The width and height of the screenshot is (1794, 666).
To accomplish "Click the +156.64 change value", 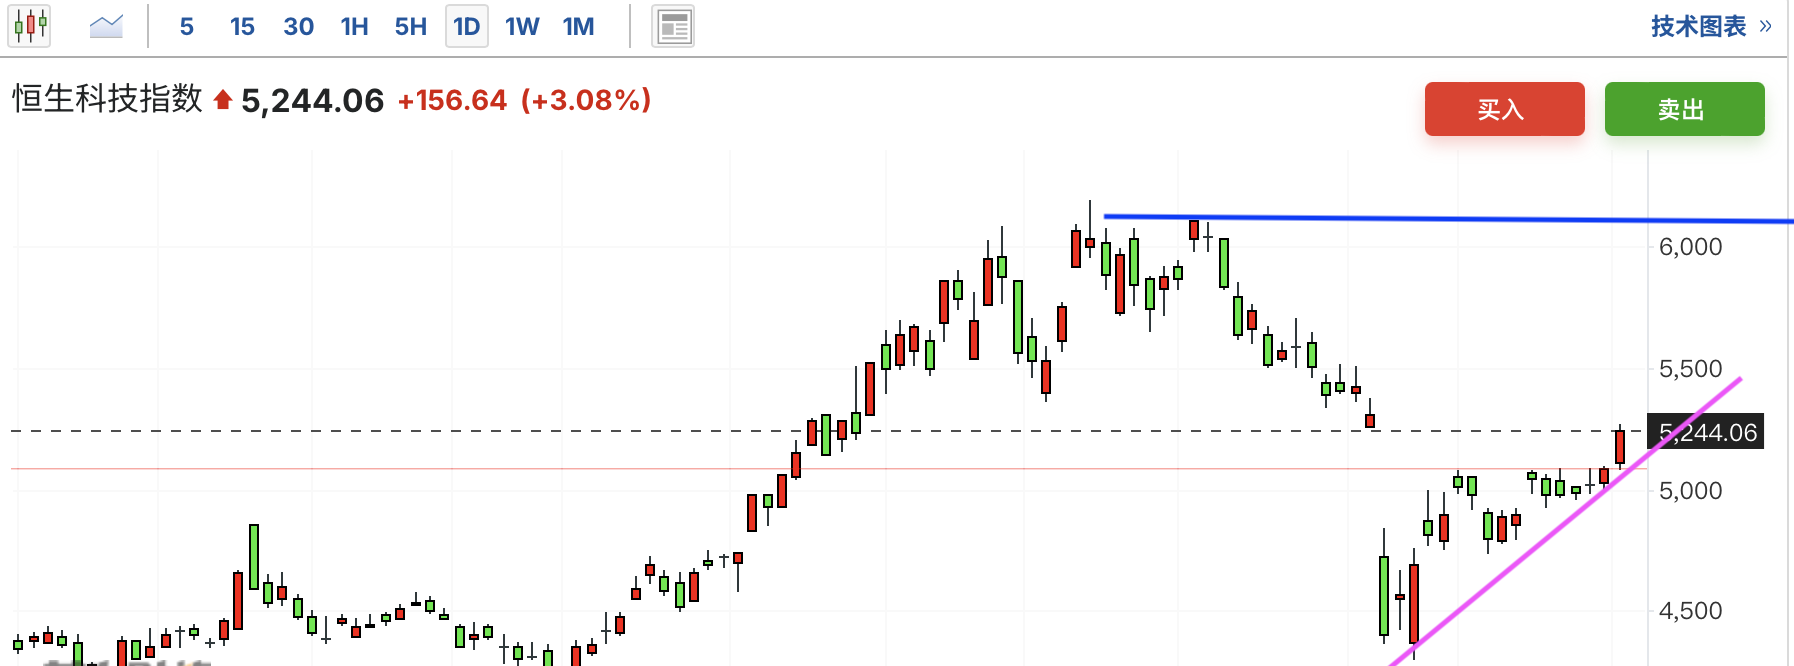I will point(452,100).
